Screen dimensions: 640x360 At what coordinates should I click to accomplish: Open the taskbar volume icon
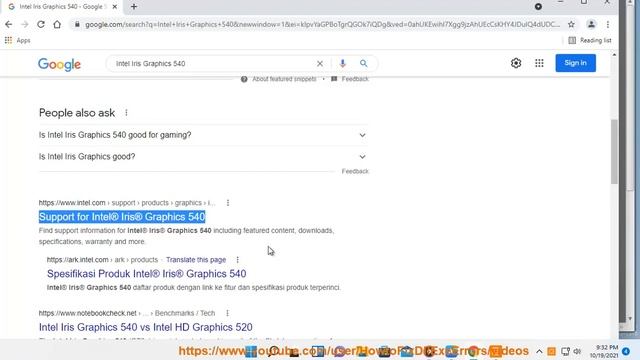577,351
